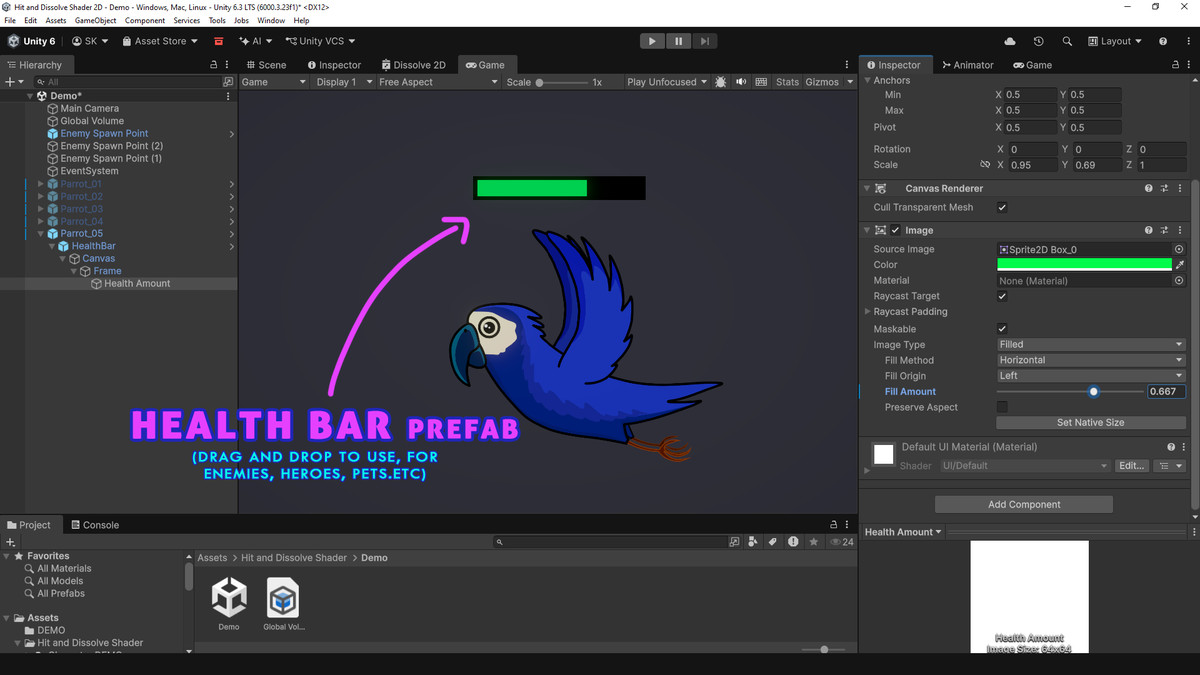
Task: Open the GameObject menu
Action: pos(96,20)
